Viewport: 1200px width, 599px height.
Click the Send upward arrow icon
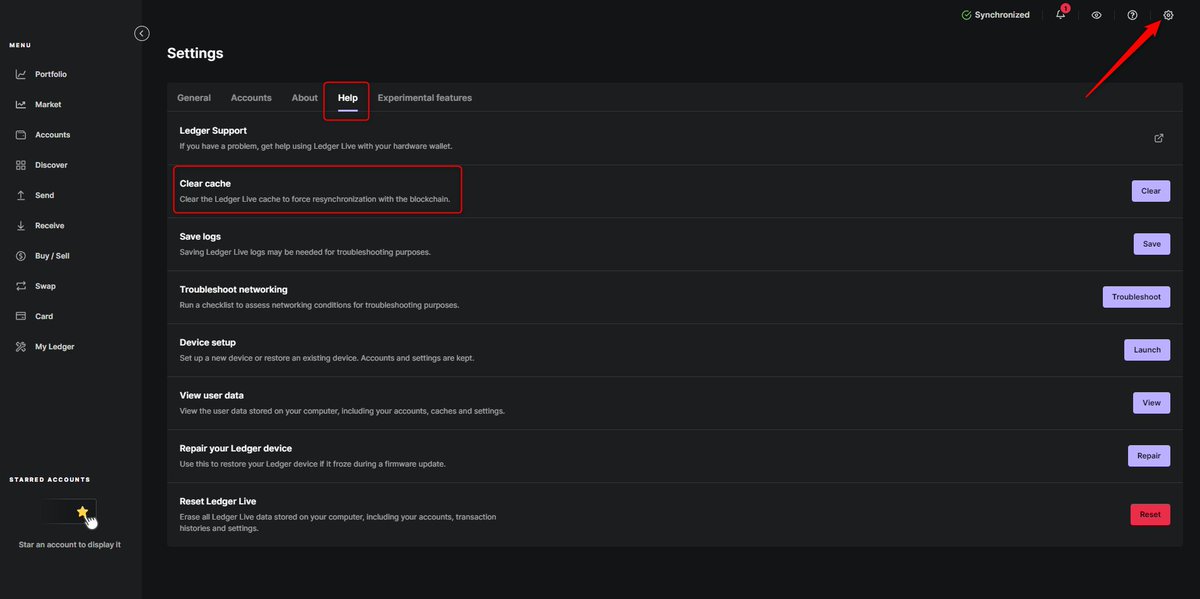click(21, 195)
